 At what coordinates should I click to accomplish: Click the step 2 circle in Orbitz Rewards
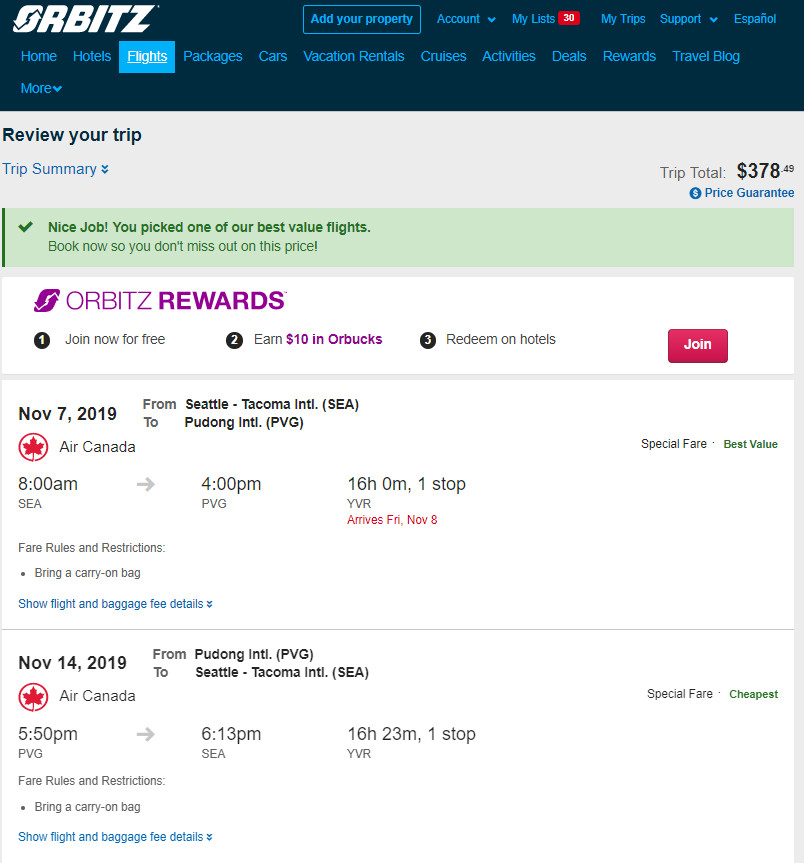(234, 340)
